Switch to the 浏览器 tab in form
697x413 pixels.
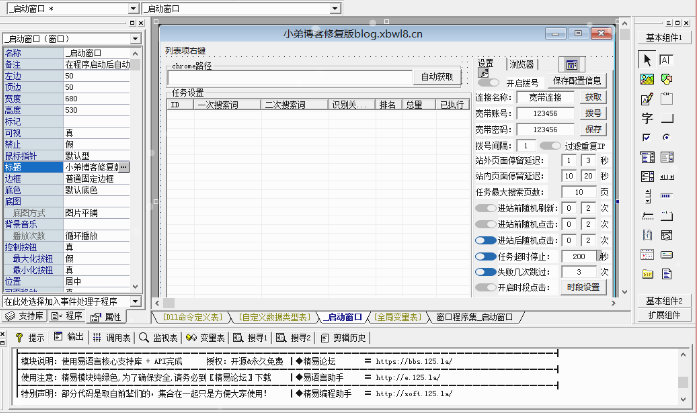click(522, 64)
